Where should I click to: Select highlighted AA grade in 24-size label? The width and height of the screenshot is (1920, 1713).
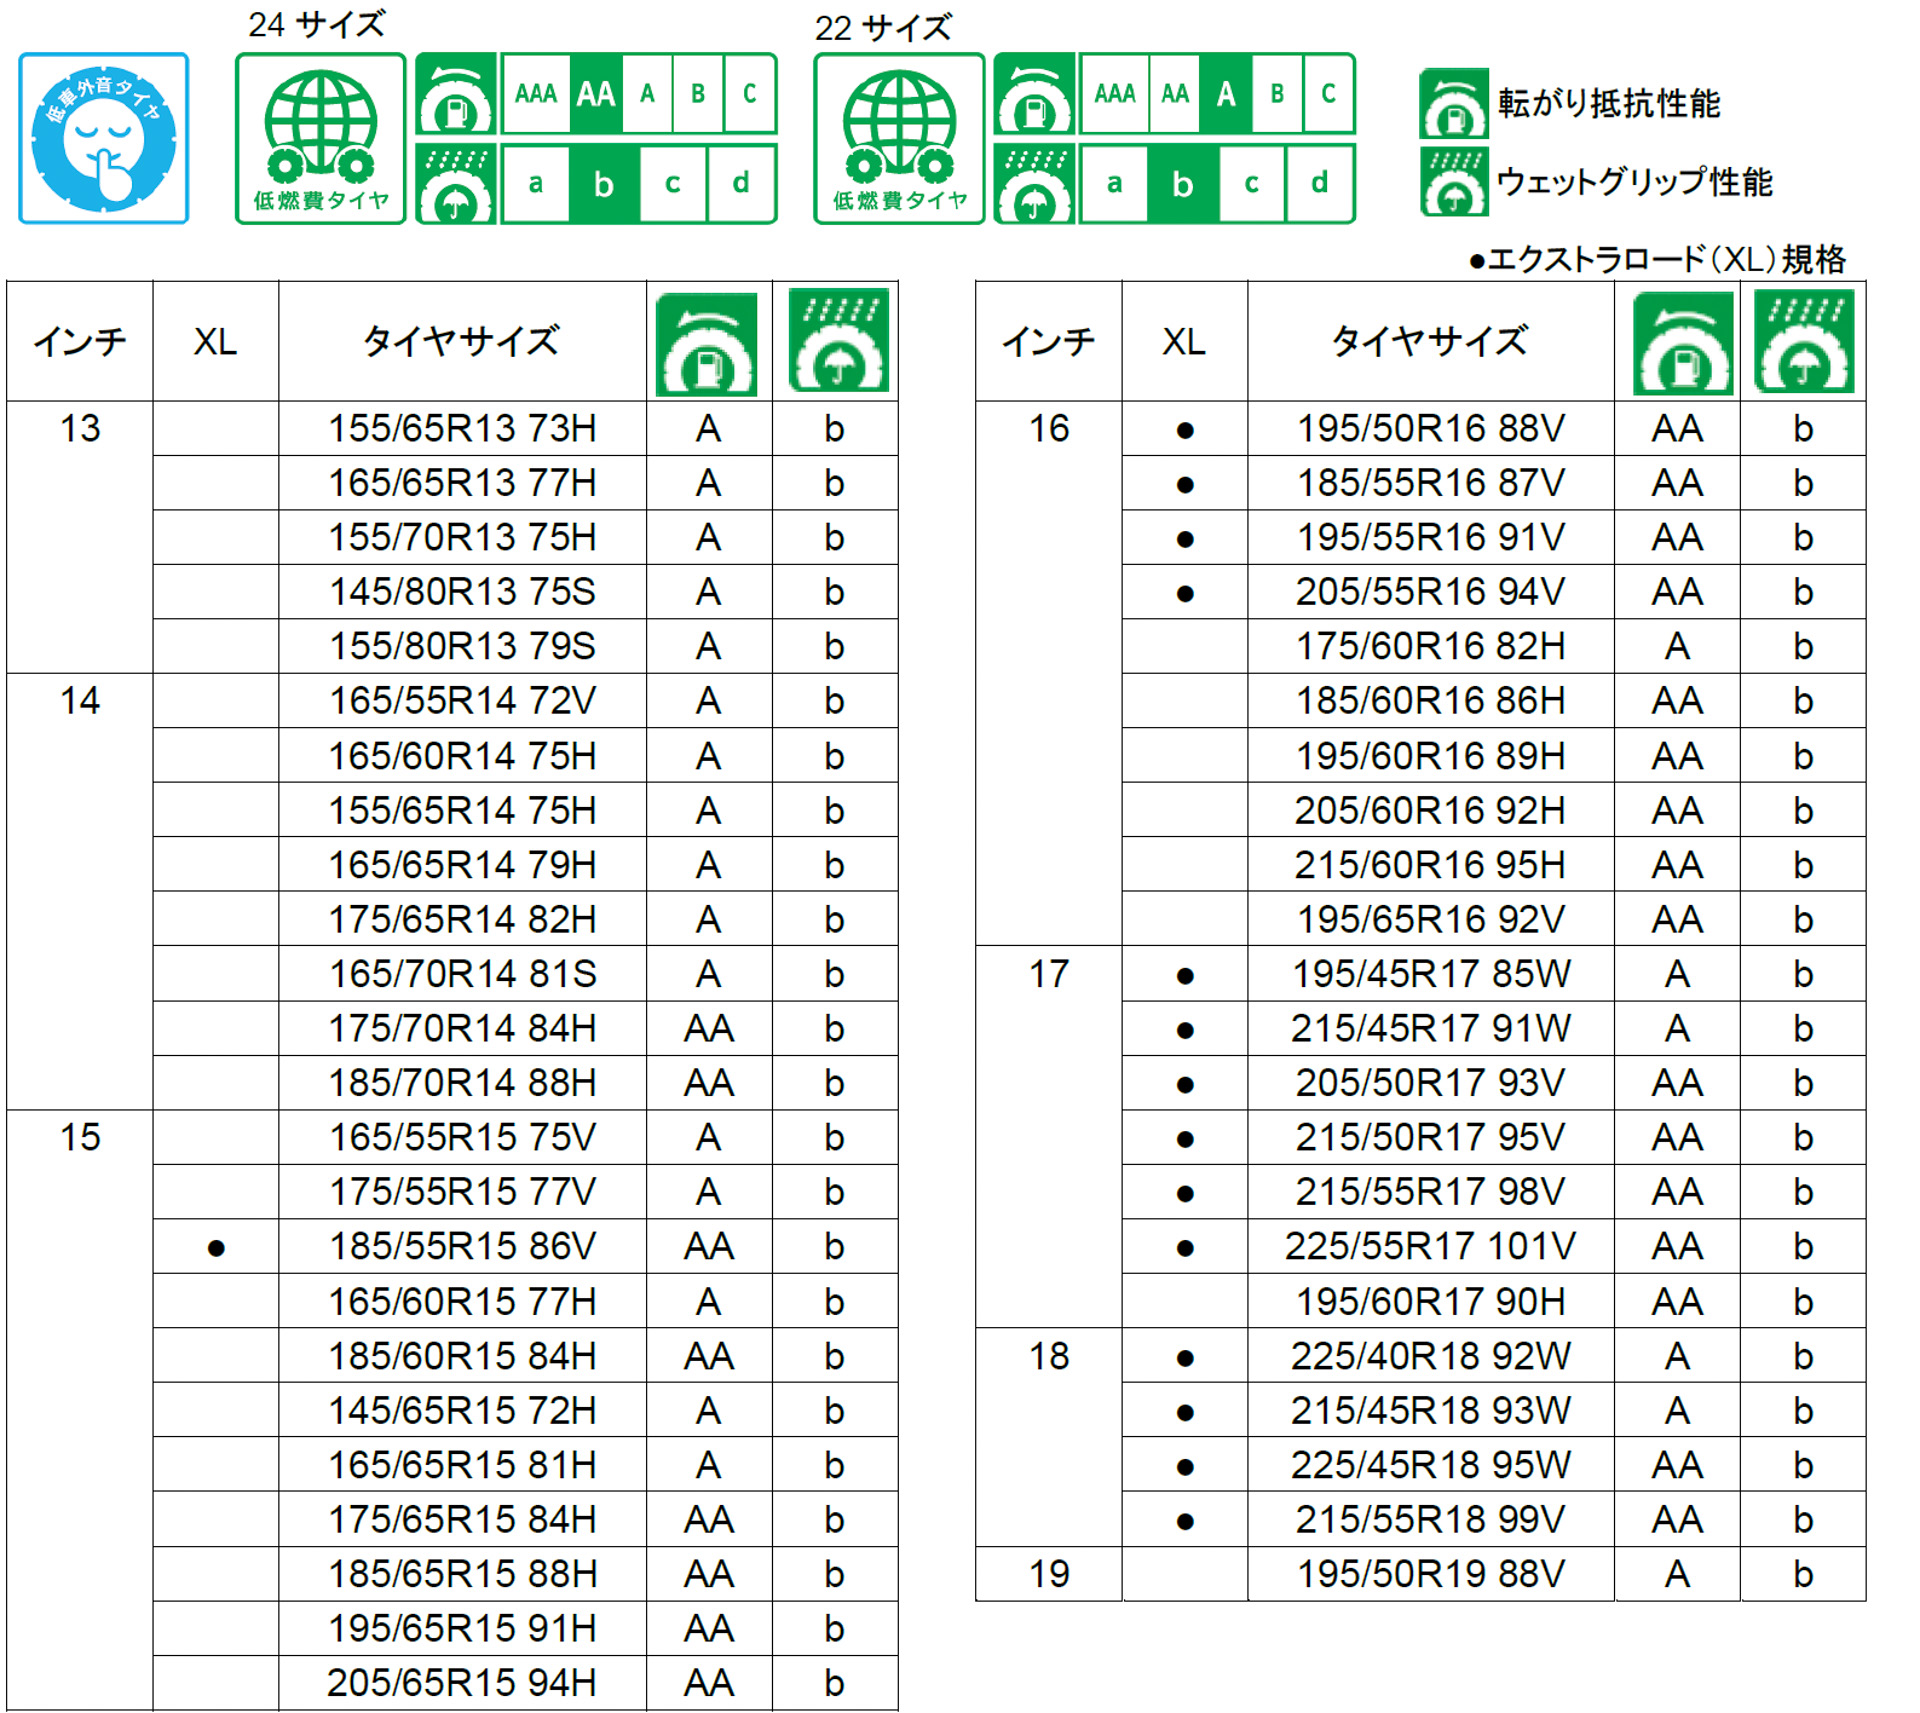coord(596,95)
